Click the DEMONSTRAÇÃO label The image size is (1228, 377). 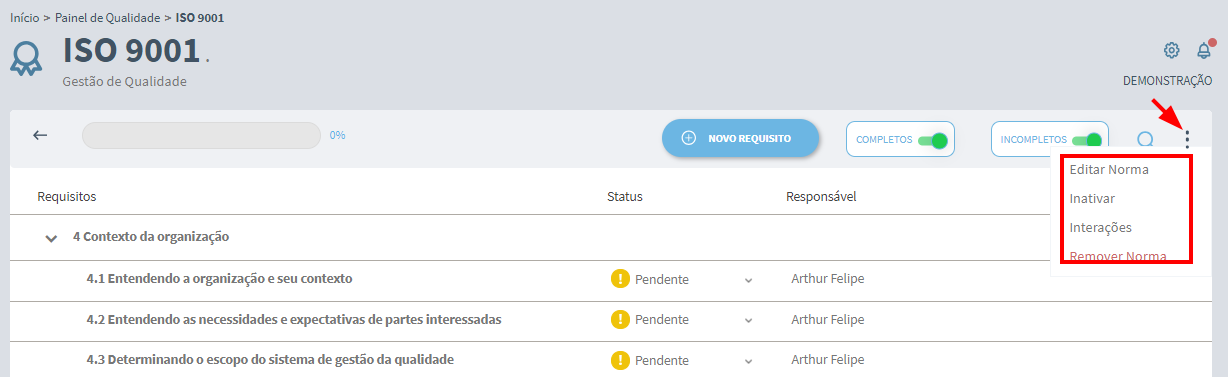(x=1167, y=81)
